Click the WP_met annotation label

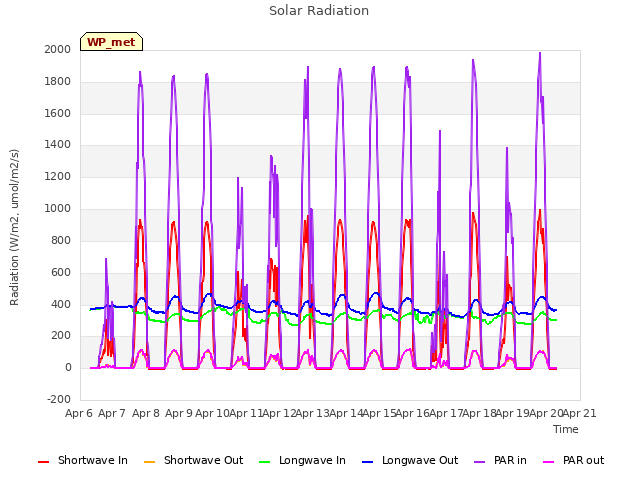111,42
